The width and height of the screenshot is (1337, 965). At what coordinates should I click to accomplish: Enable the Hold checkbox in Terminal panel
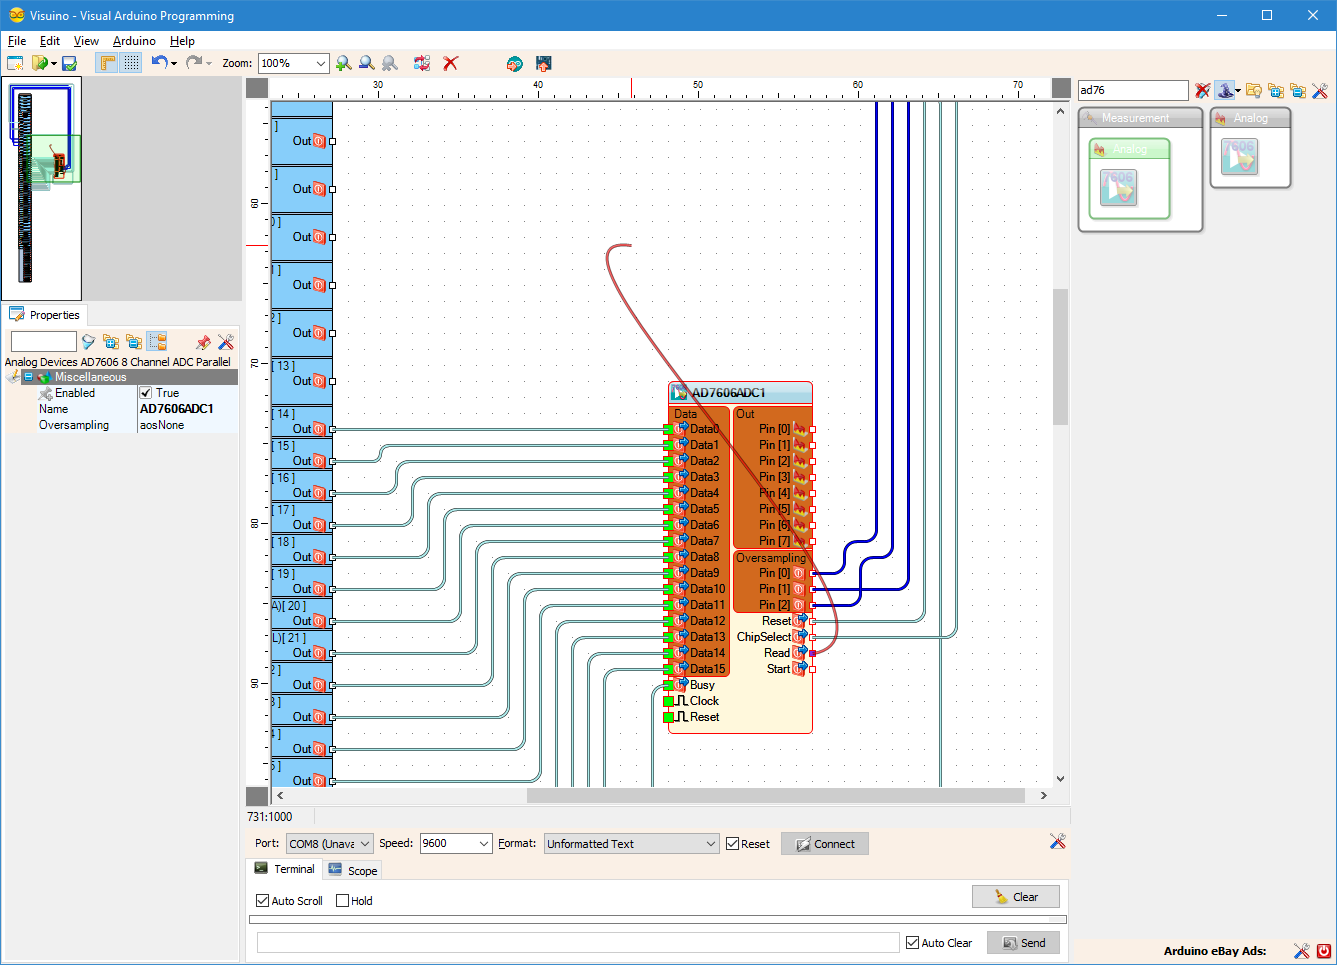click(340, 901)
